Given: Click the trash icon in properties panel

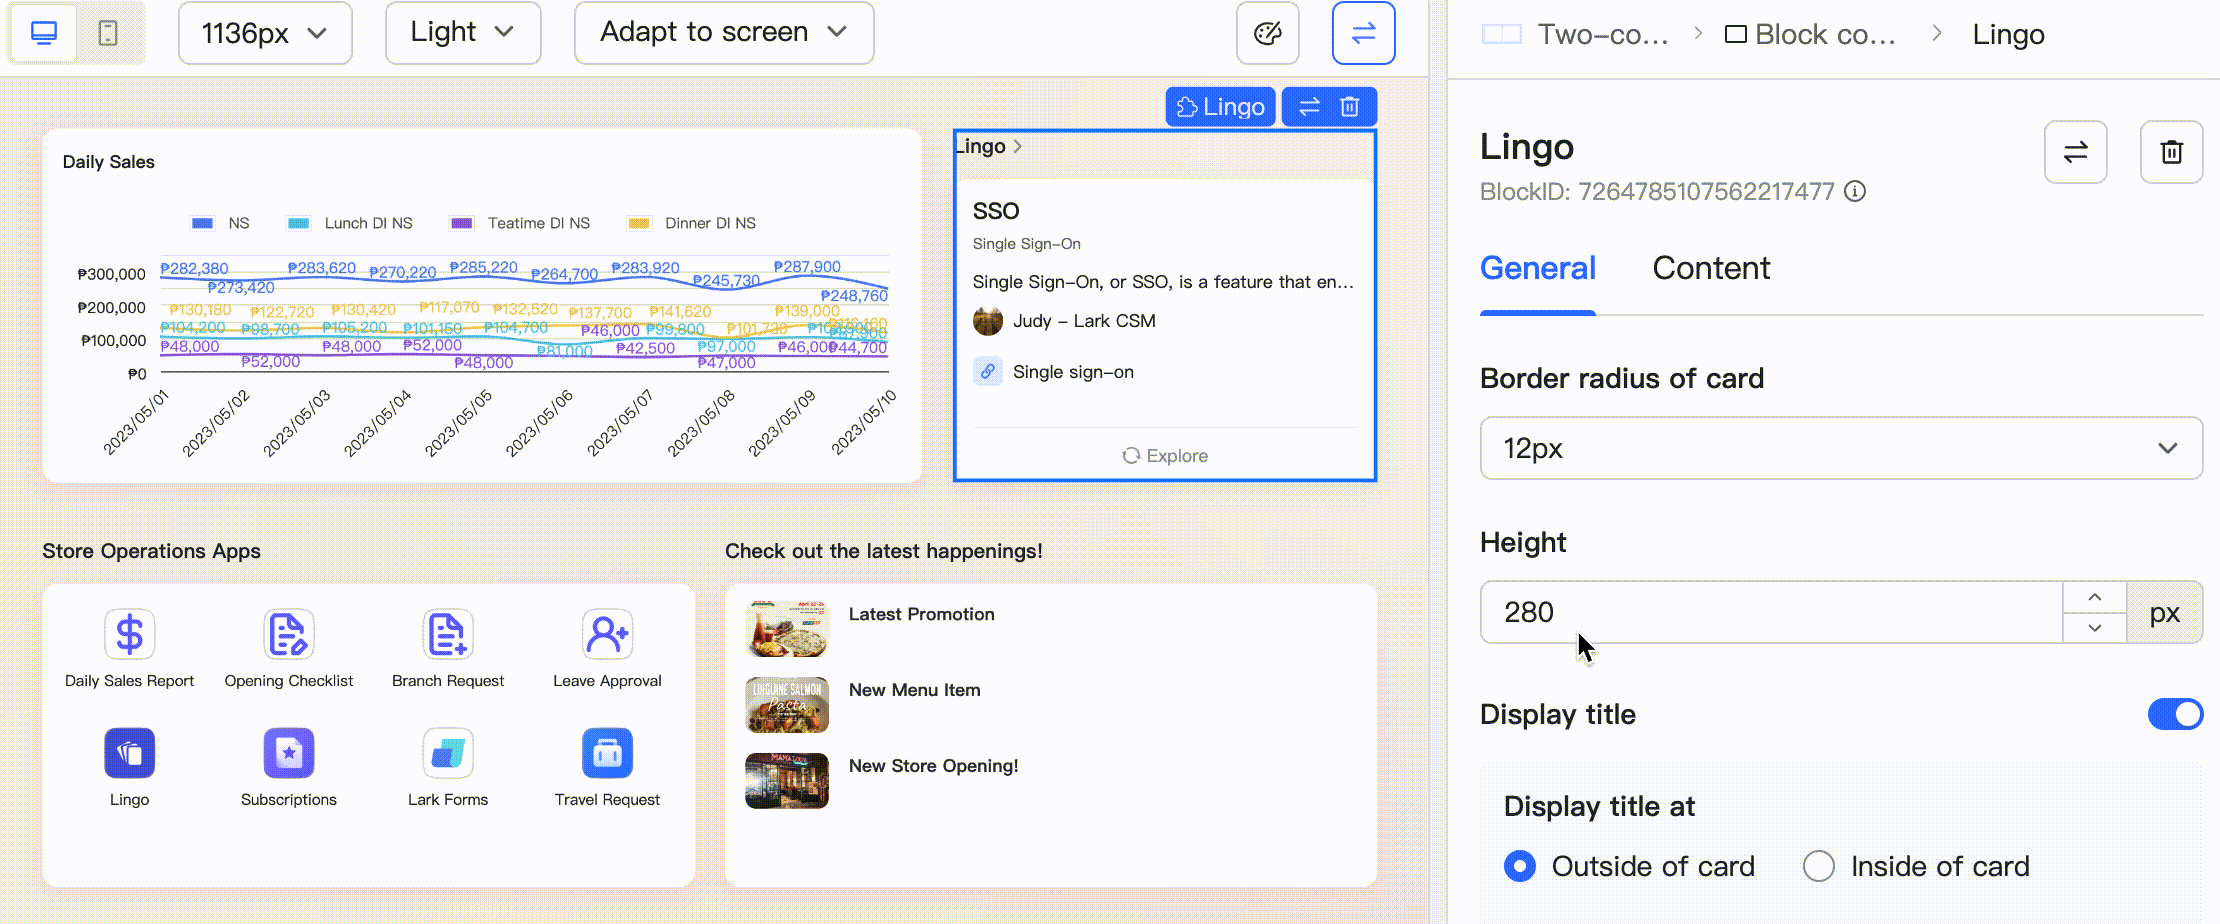Looking at the screenshot, I should pos(2171,152).
